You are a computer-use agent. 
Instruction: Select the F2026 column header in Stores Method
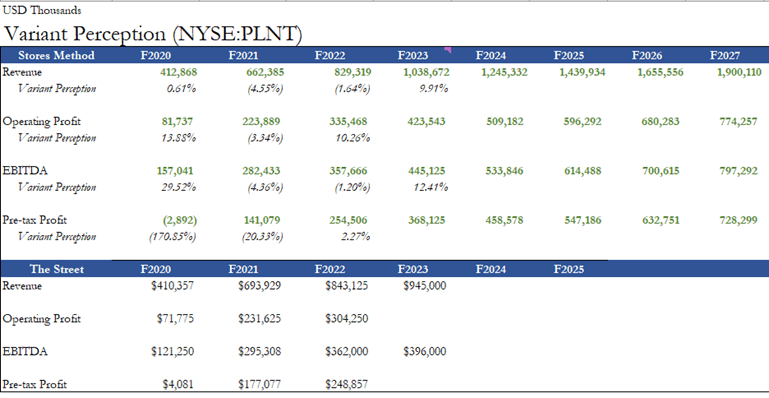647,55
